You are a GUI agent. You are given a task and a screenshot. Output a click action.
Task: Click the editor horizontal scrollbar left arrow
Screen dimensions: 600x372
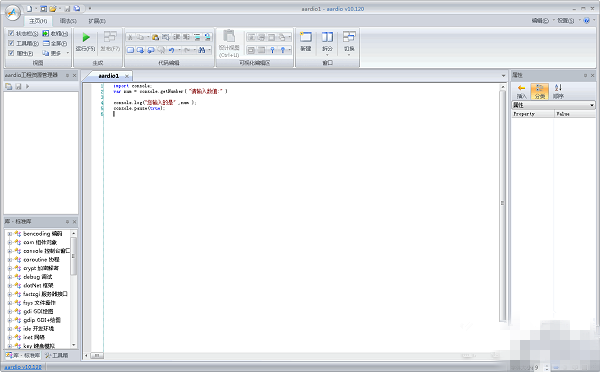86,356
